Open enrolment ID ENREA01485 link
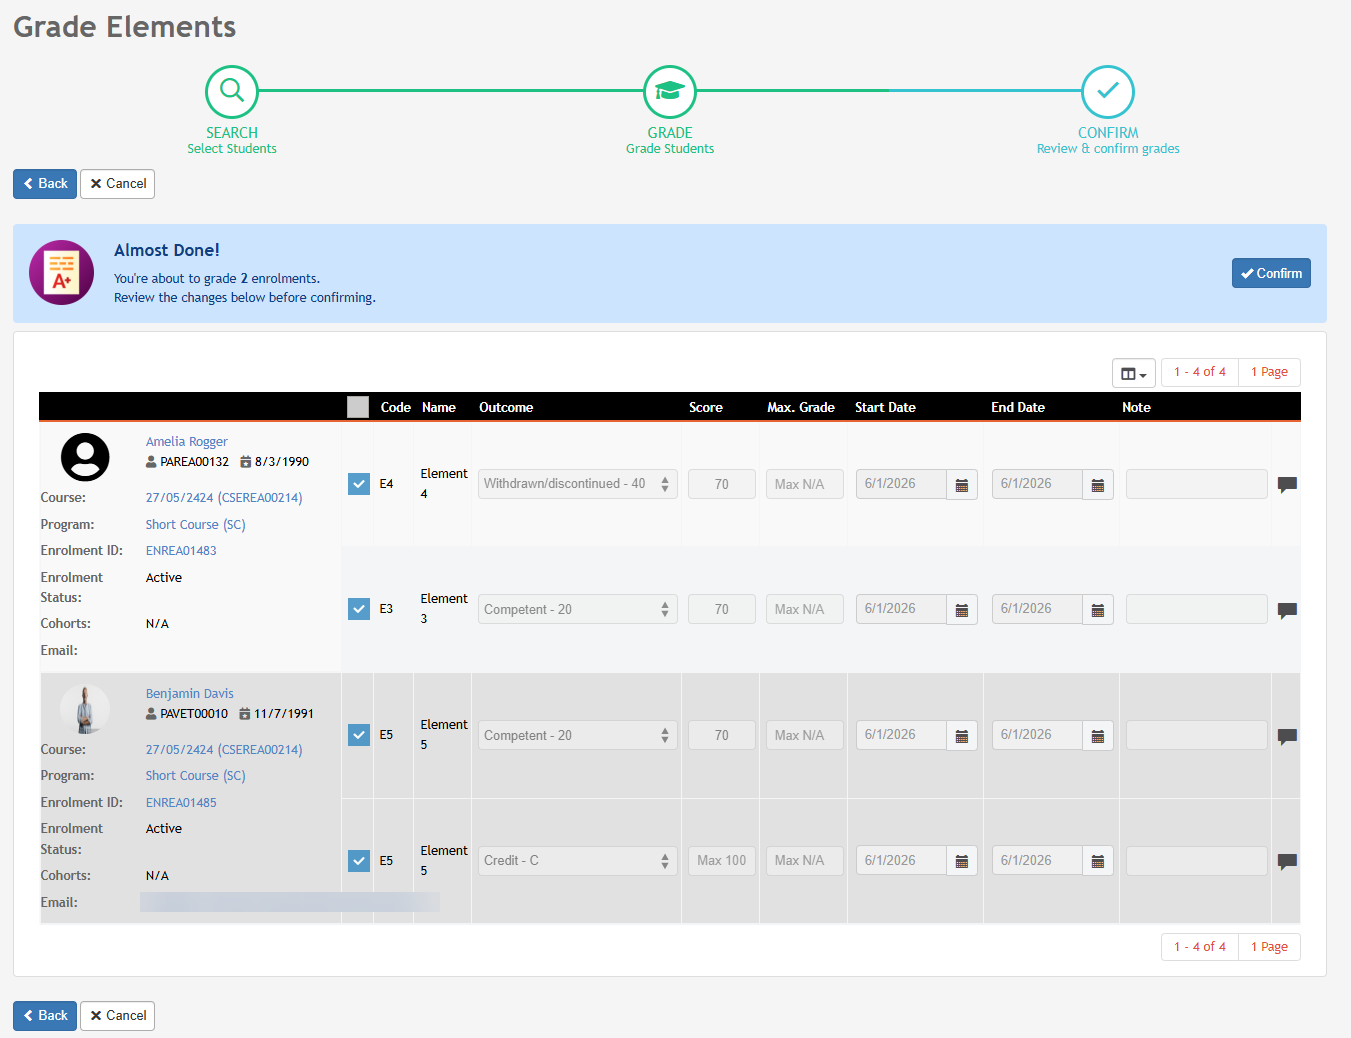The width and height of the screenshot is (1351, 1038). pos(181,803)
